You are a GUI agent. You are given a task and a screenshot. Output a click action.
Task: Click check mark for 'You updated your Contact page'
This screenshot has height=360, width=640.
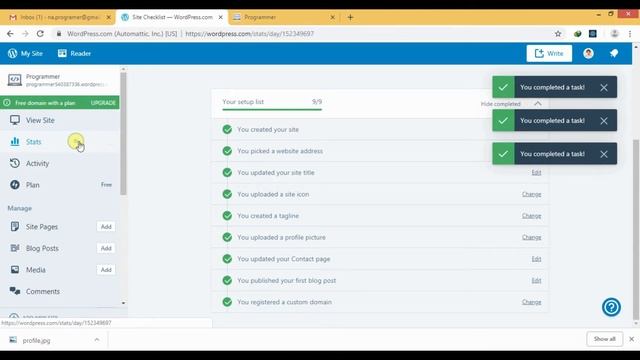227,259
